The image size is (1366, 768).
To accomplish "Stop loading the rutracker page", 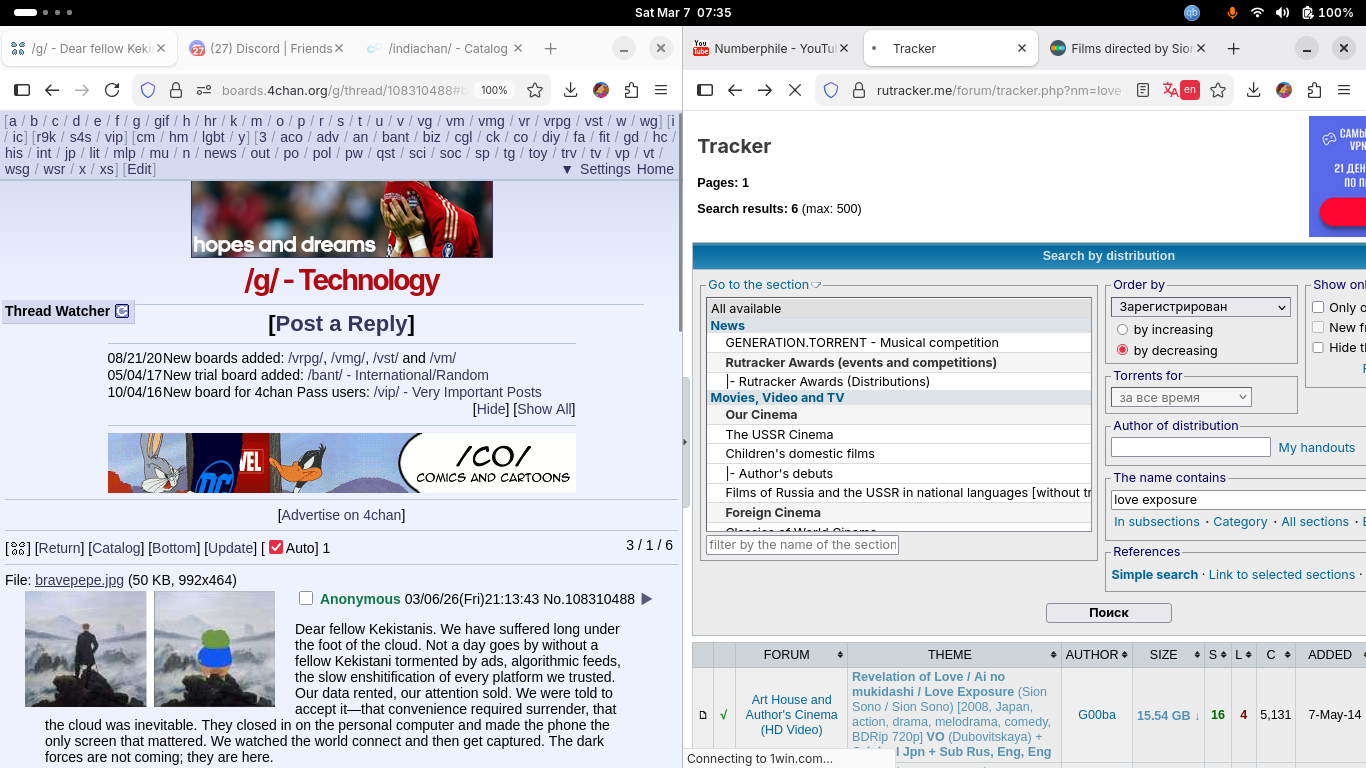I will [795, 90].
